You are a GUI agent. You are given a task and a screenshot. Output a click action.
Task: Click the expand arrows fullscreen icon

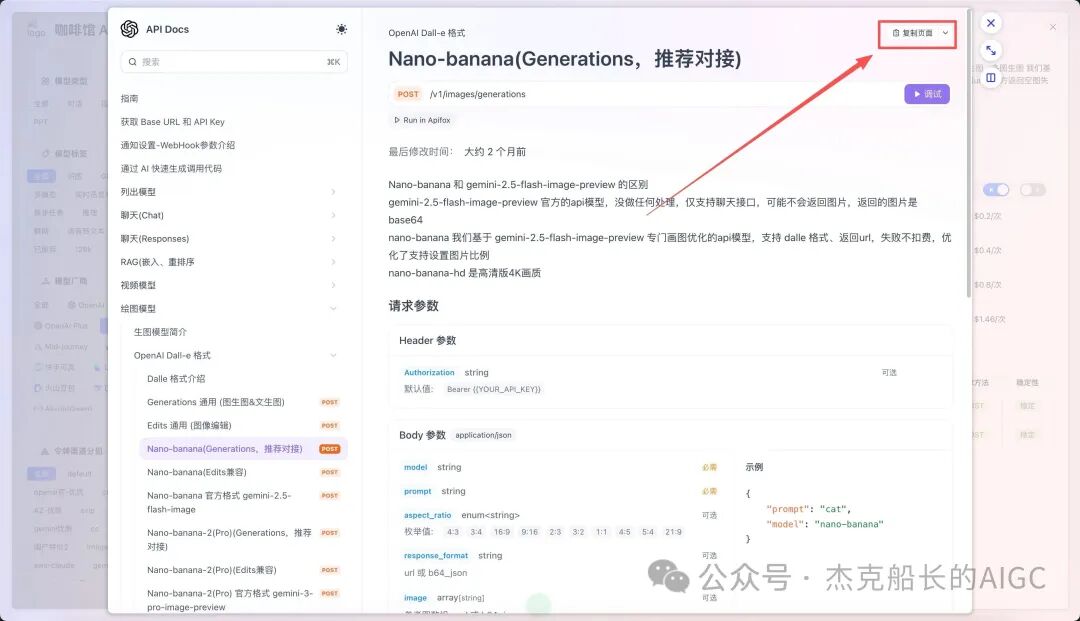(990, 50)
